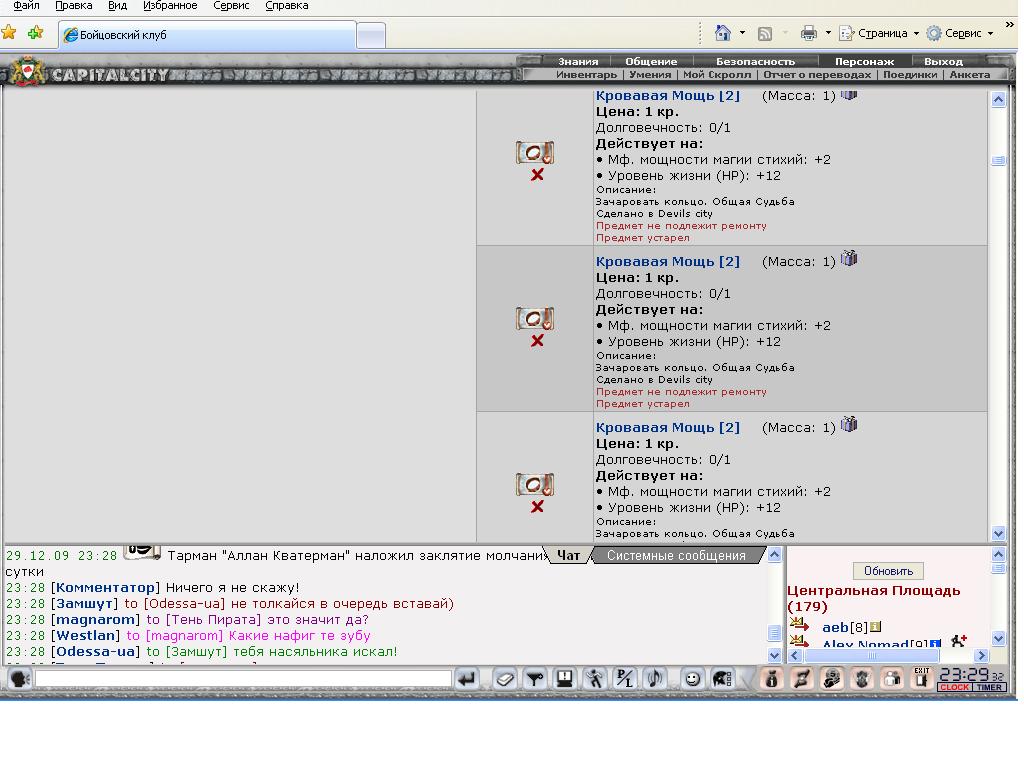
Task: Click Обновить button
Action: (888, 571)
